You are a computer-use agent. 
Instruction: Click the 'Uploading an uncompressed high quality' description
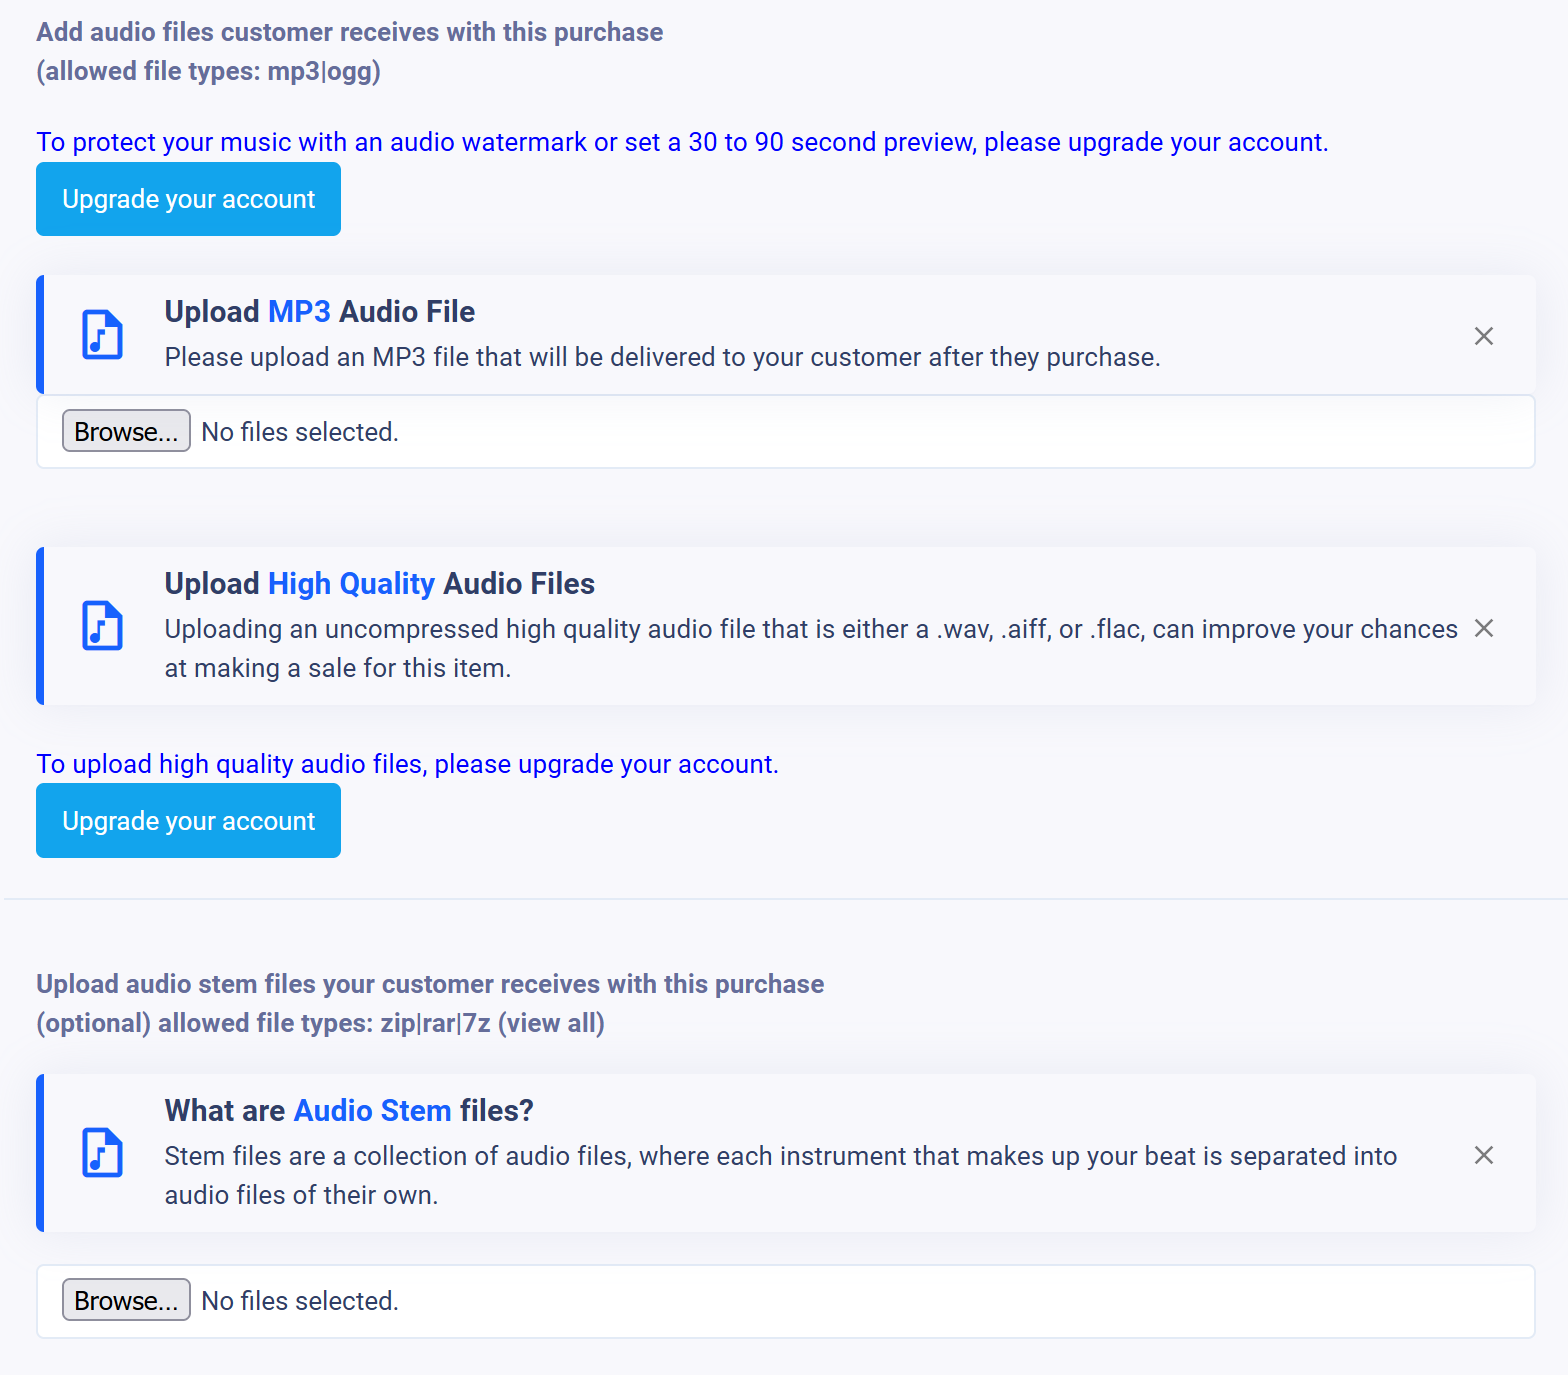click(x=811, y=648)
